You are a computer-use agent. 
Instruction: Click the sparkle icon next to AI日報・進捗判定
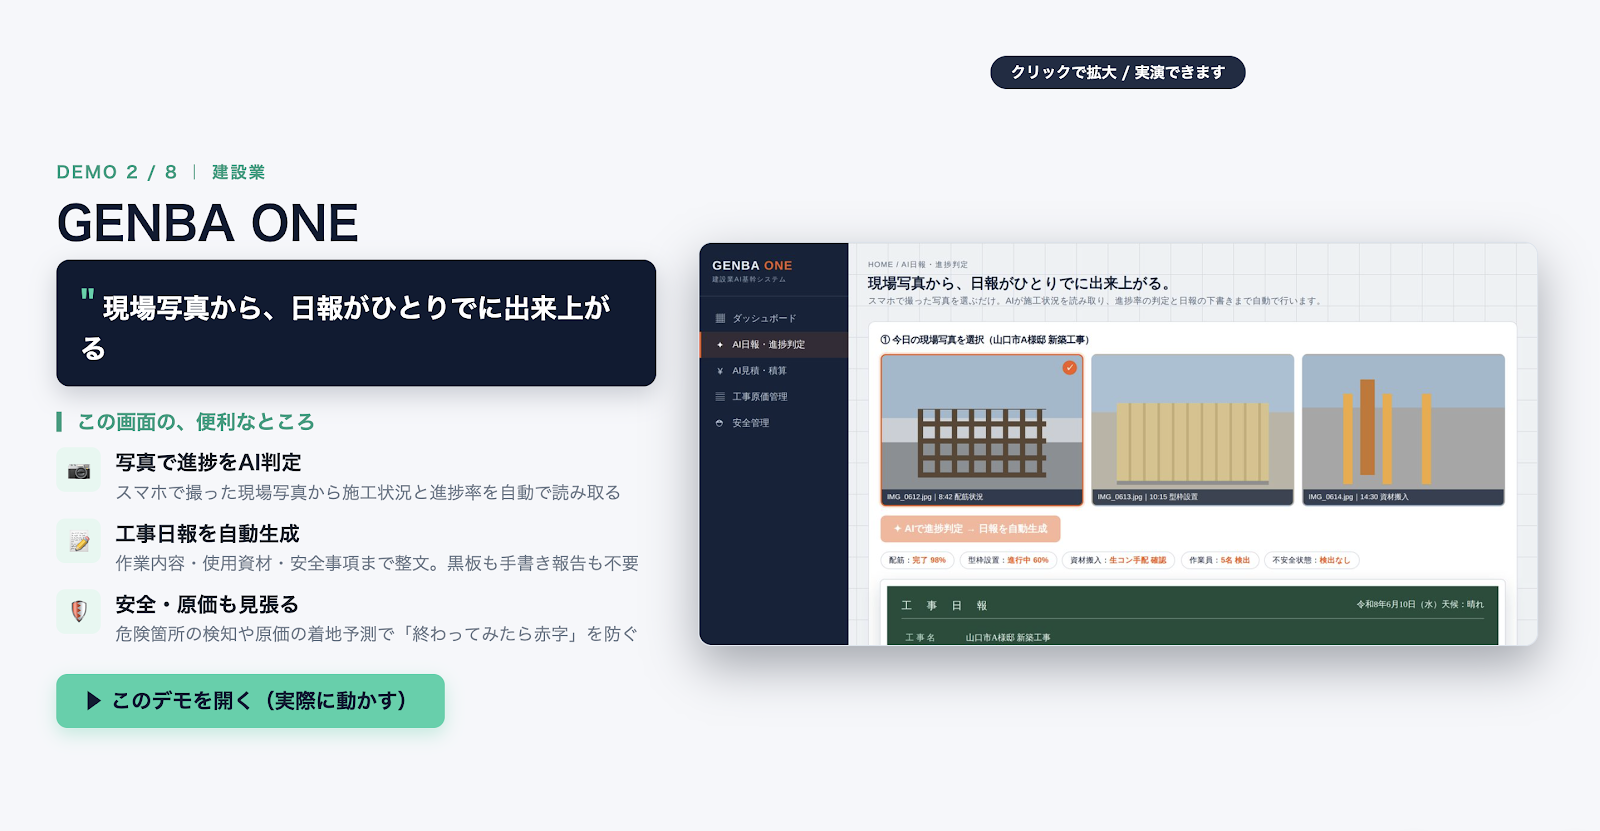tap(720, 344)
